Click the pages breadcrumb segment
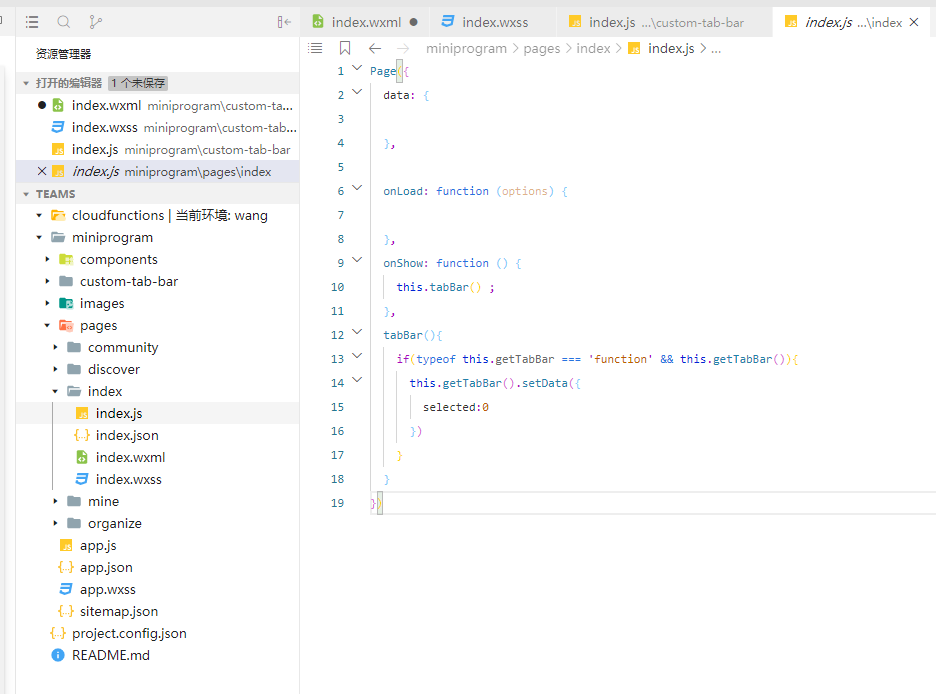 542,48
